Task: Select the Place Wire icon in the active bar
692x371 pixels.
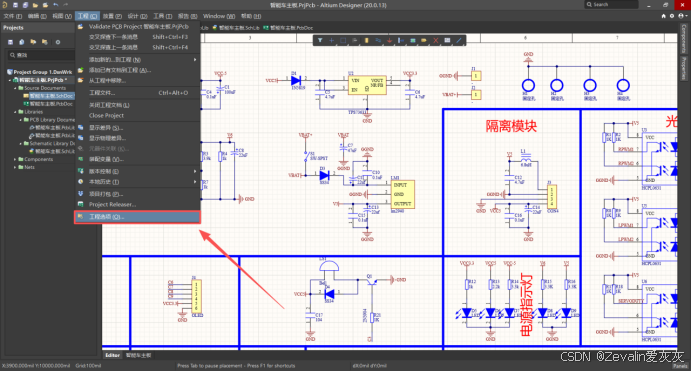Action: click(x=378, y=40)
